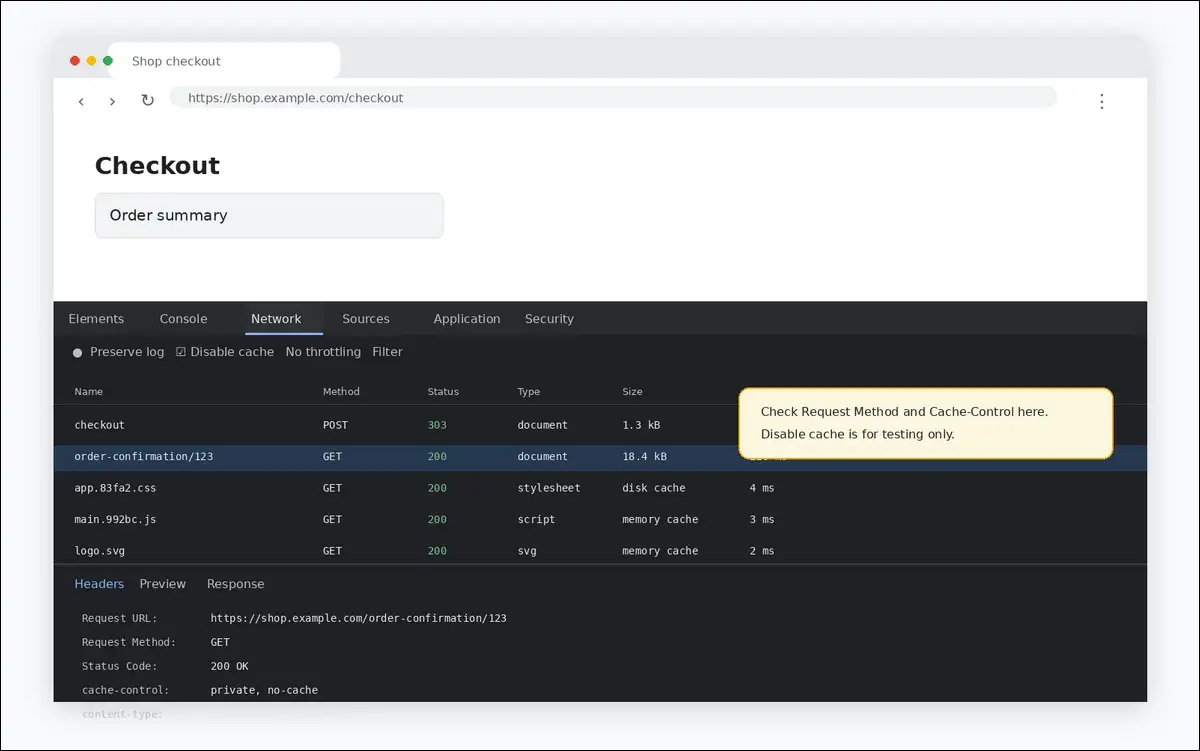Click the yellow minimize dot
Viewport: 1200px width, 751px height.
[91, 61]
